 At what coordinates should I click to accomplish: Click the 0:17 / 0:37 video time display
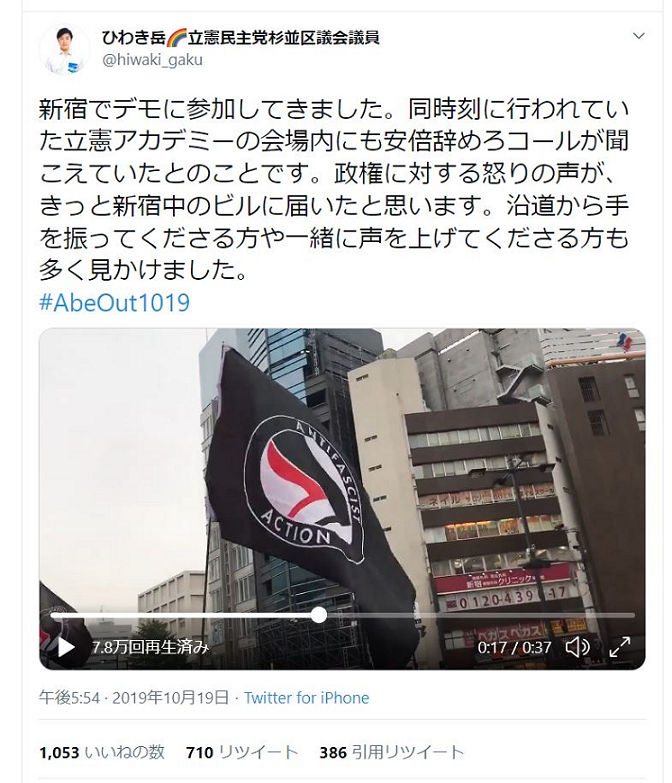point(514,648)
